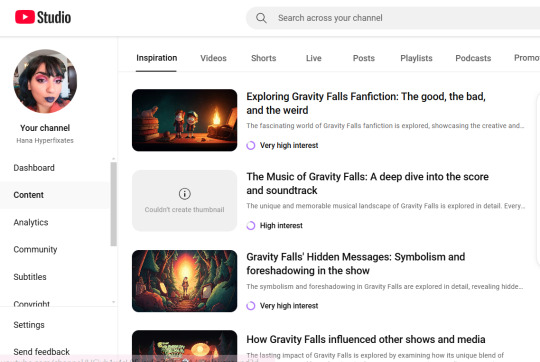This screenshot has width=540, height=362.
Task: Switch to the Inspiration tab
Action: tap(157, 58)
